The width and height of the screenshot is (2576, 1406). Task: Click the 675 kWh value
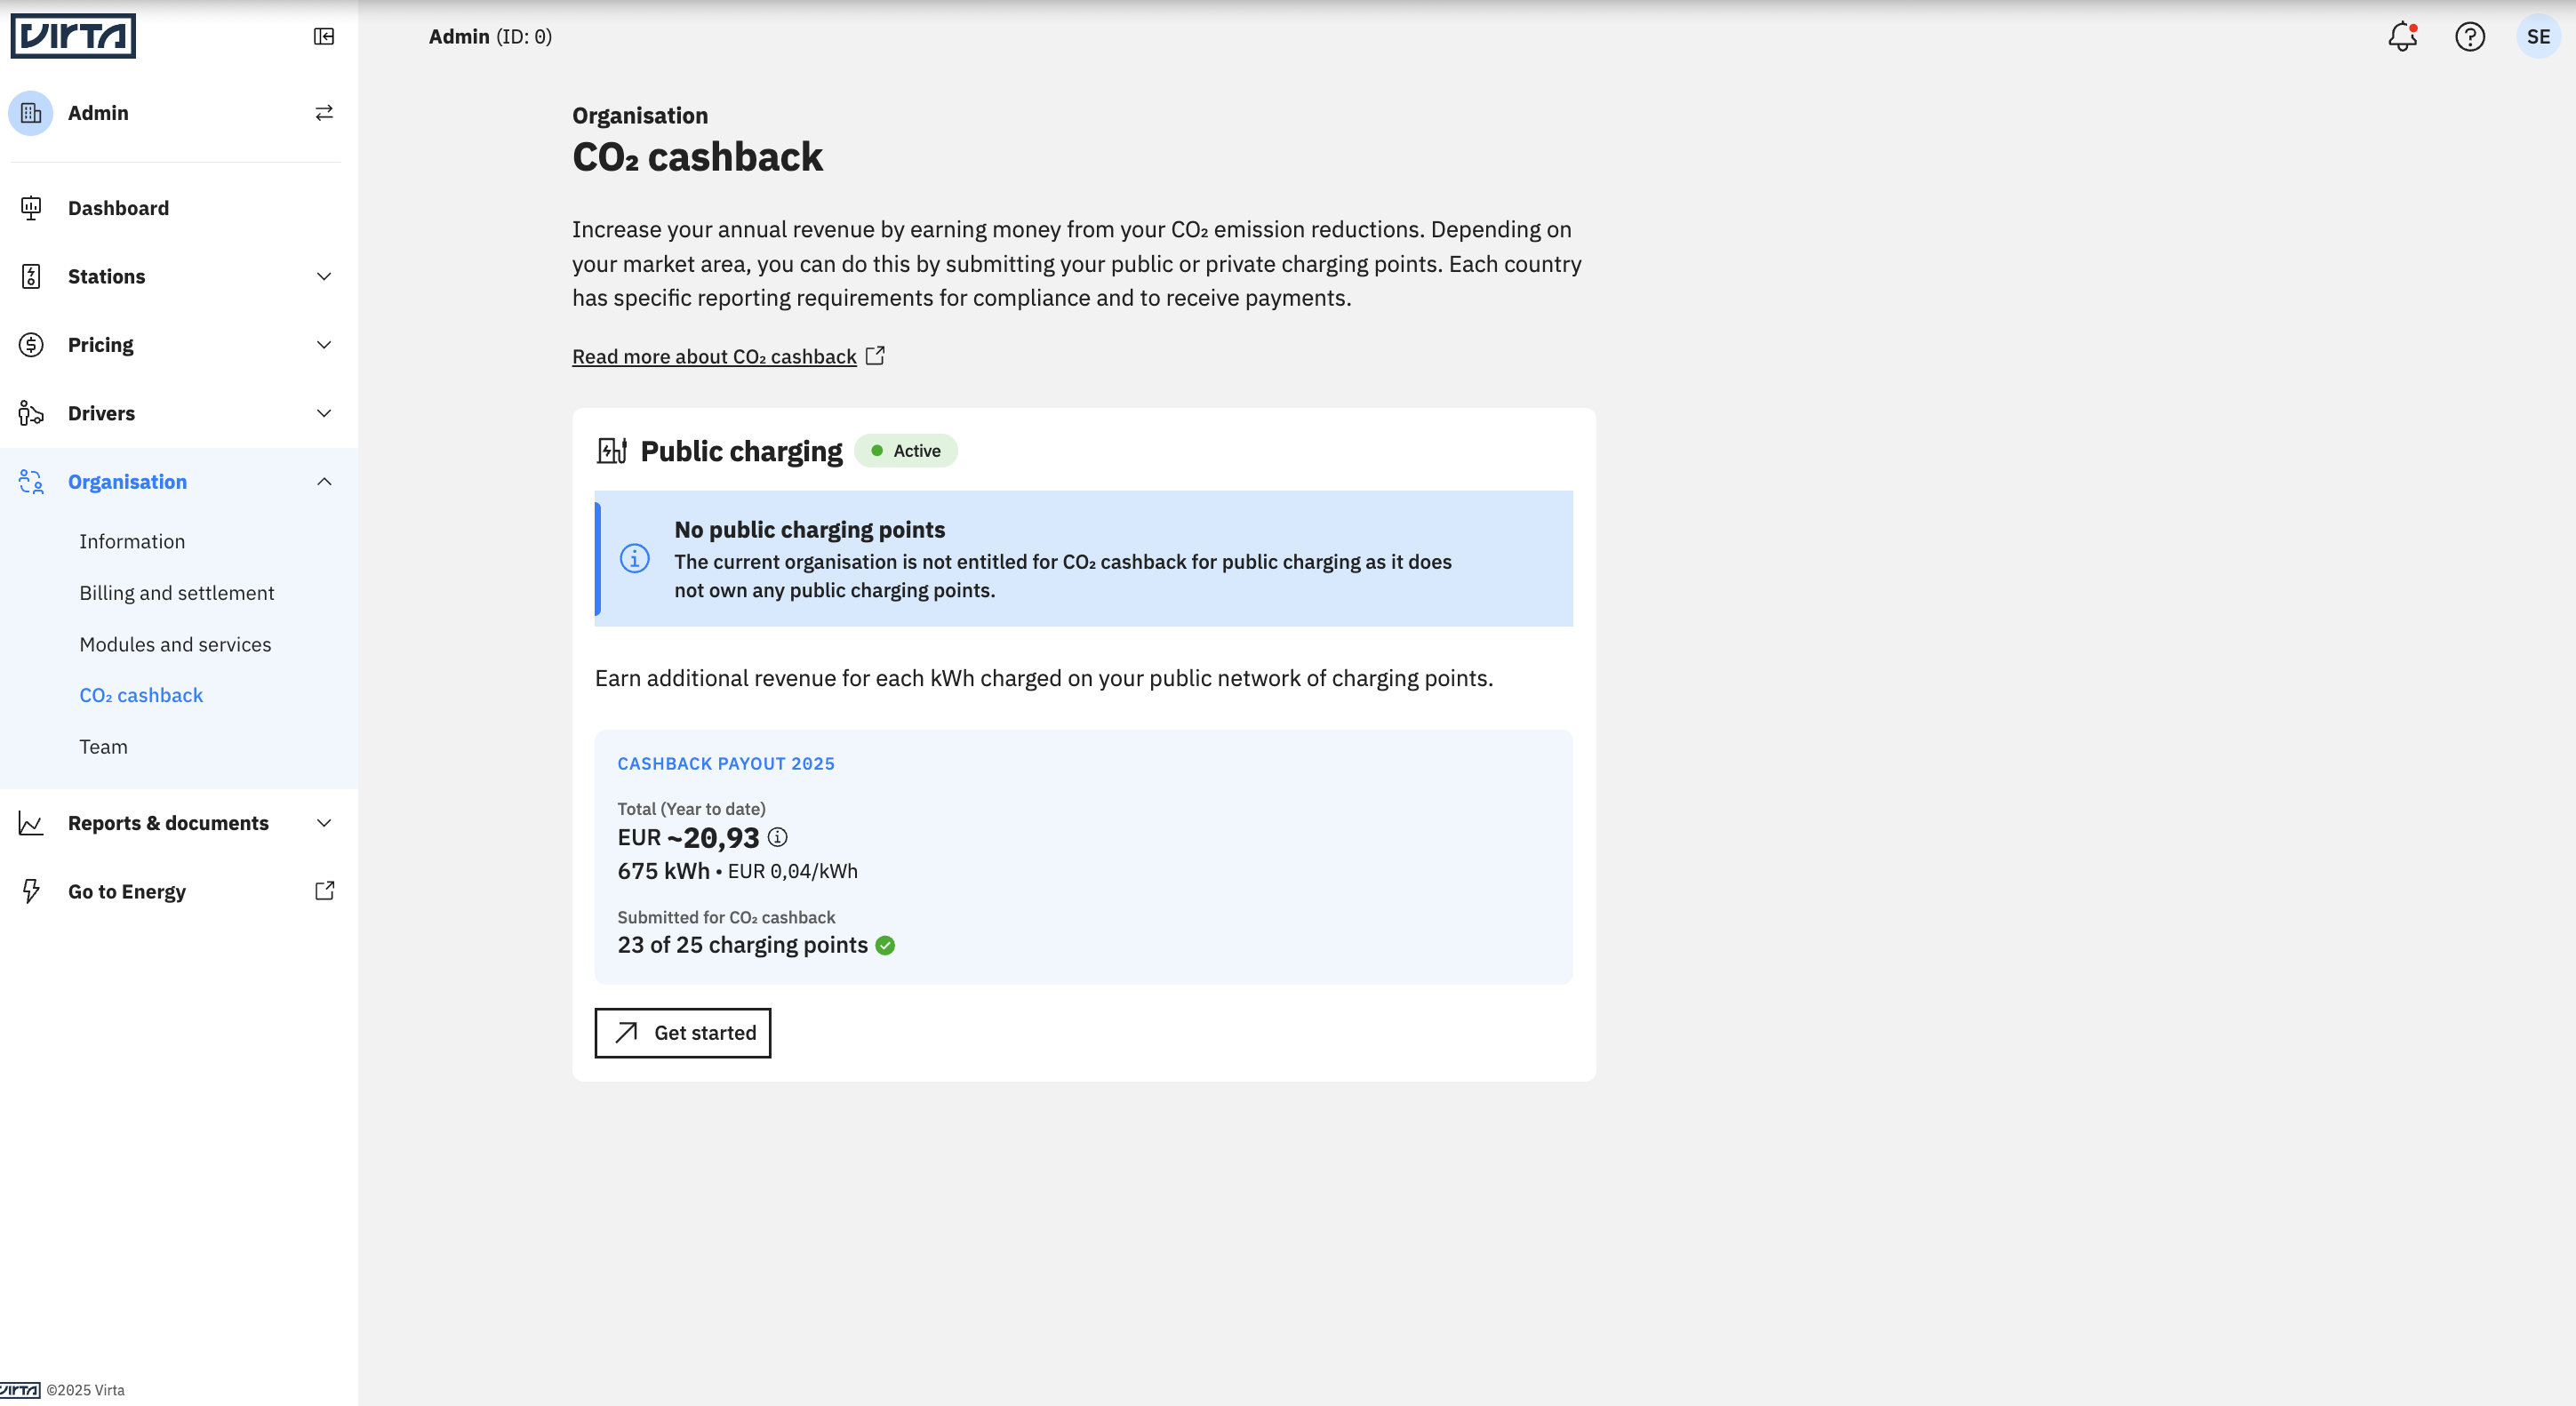tap(663, 871)
